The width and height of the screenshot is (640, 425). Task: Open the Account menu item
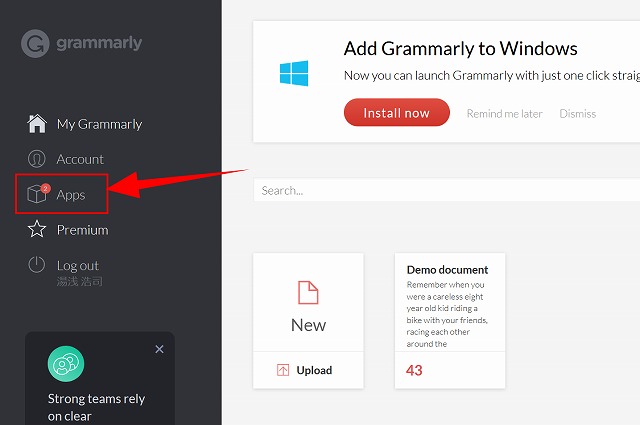[x=80, y=159]
